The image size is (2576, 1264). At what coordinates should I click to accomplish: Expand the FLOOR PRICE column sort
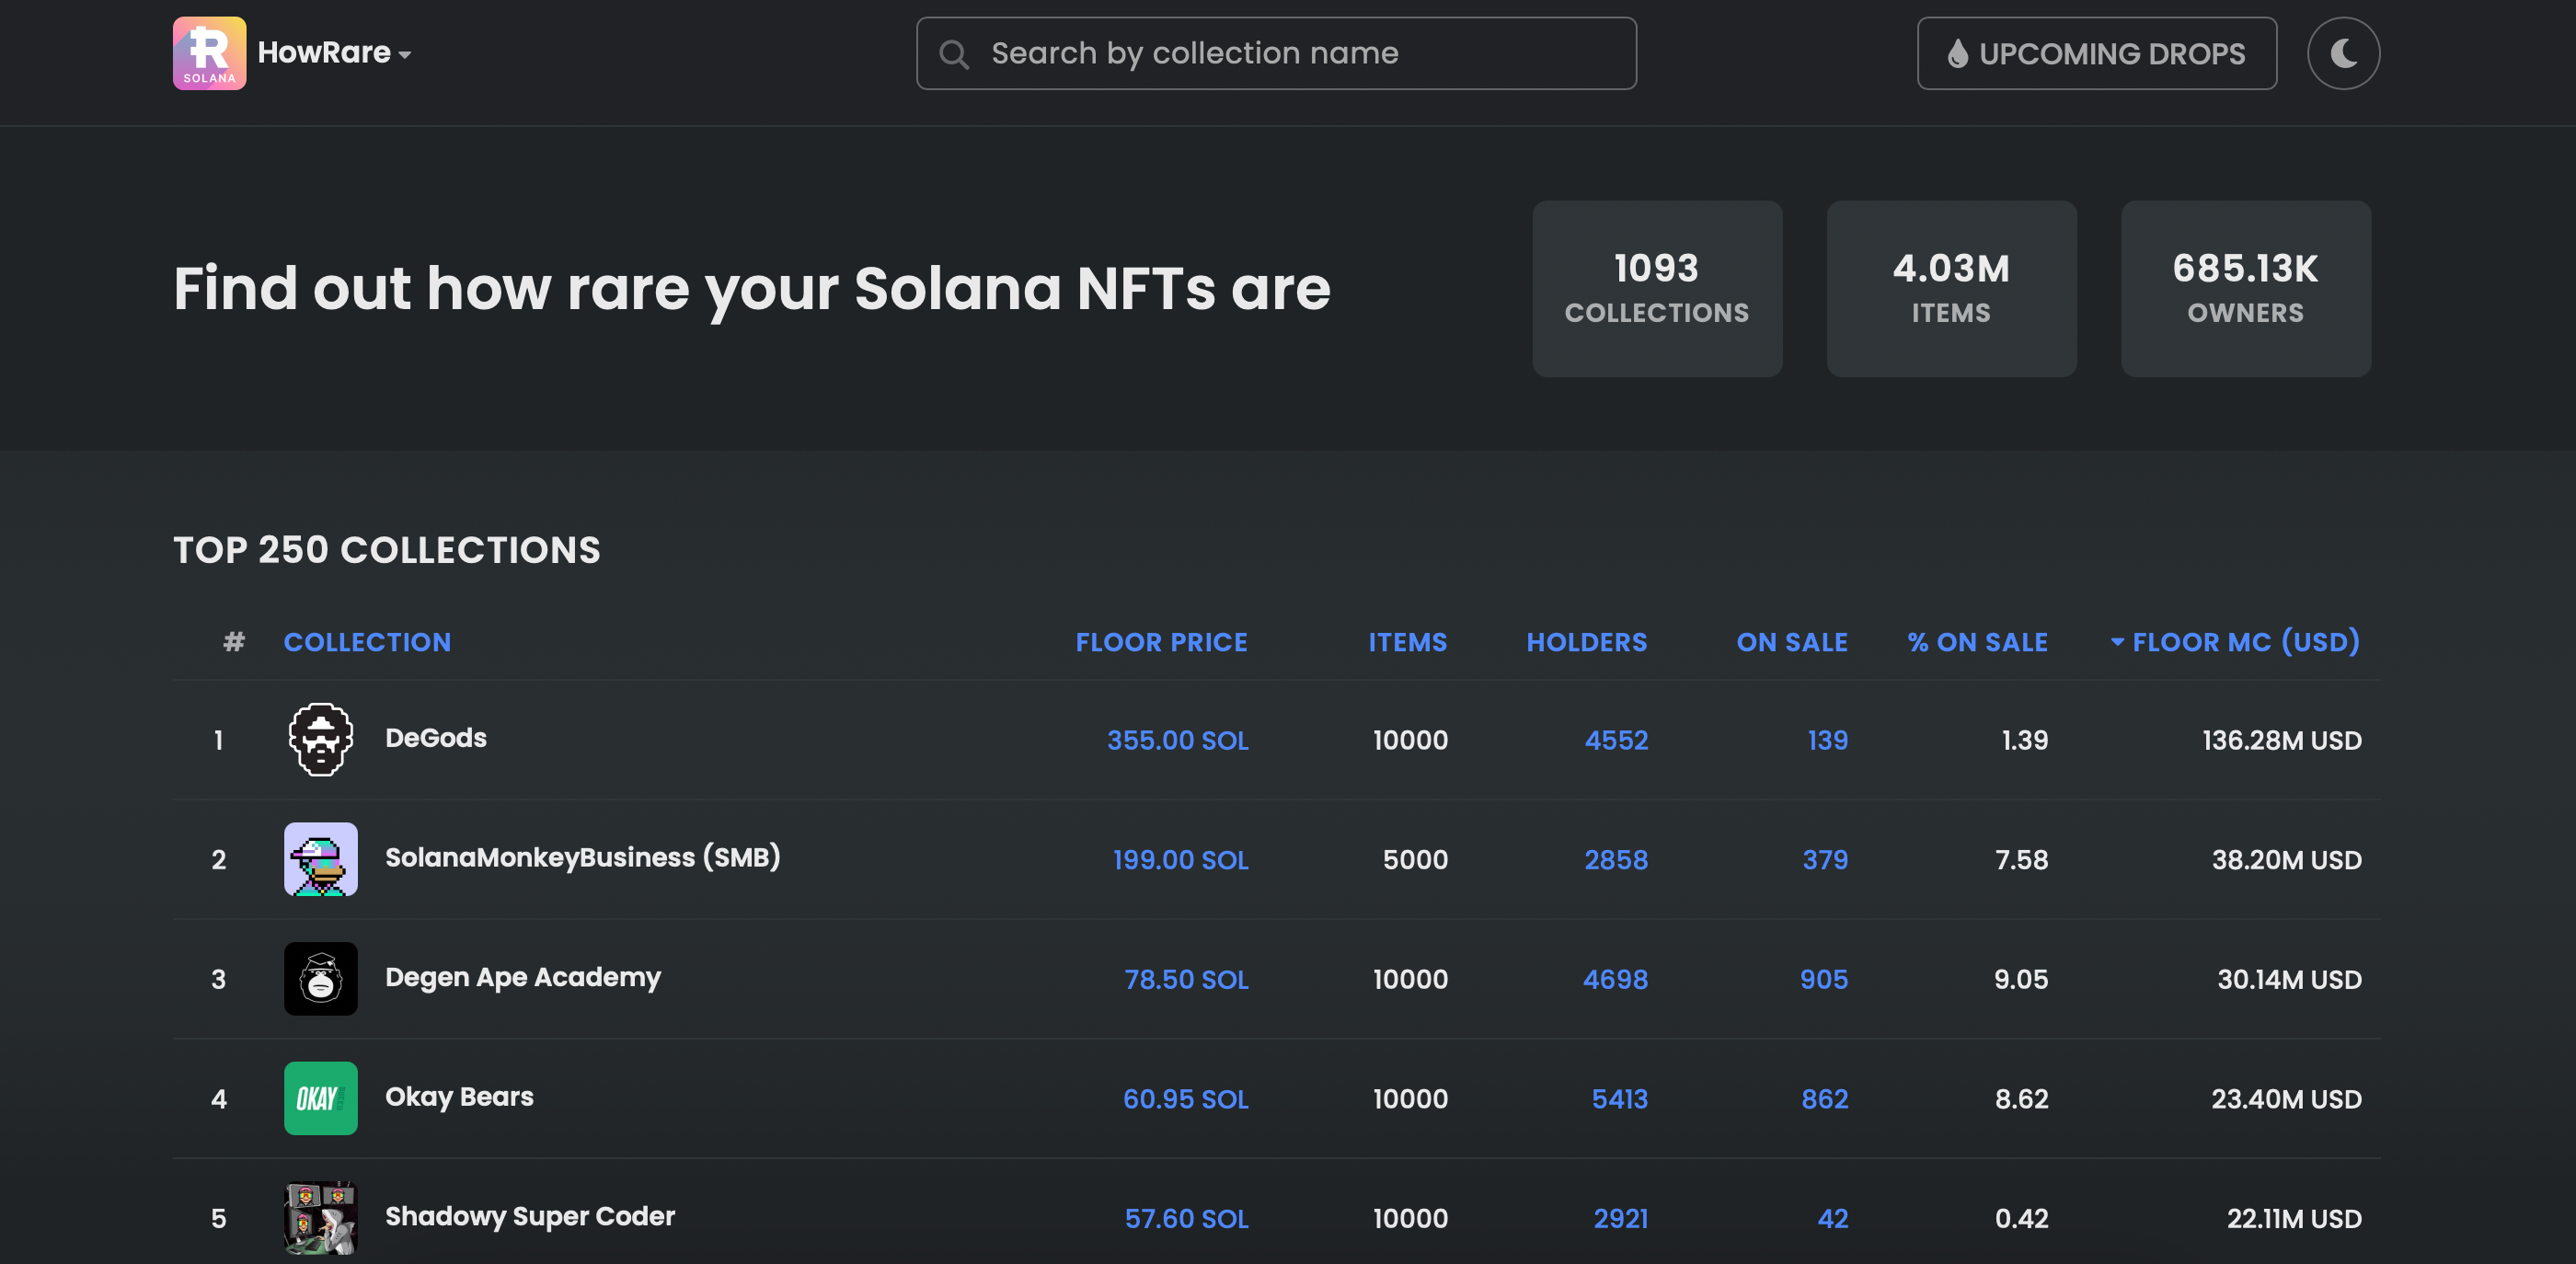pyautogui.click(x=1161, y=639)
